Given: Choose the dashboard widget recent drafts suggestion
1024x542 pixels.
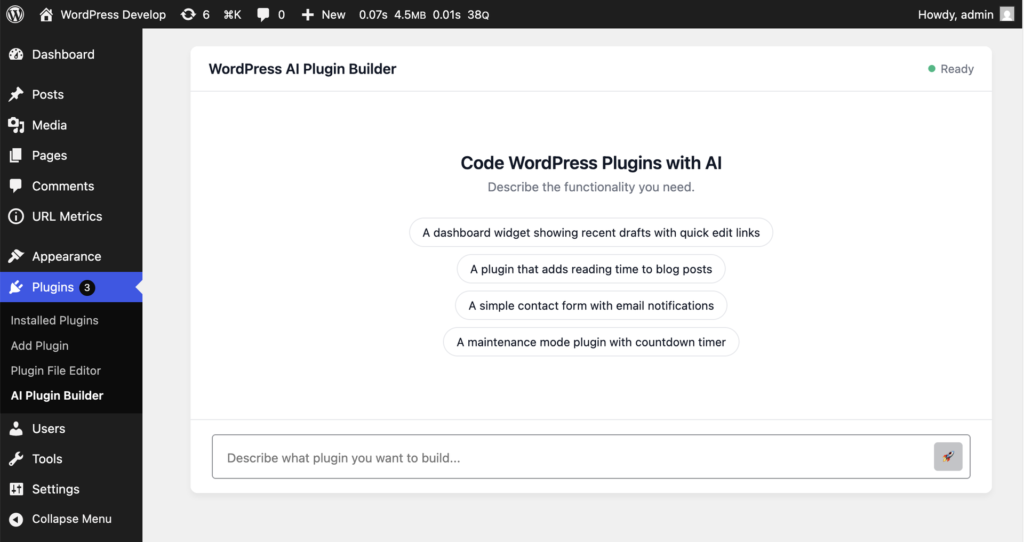Looking at the screenshot, I should pos(591,233).
